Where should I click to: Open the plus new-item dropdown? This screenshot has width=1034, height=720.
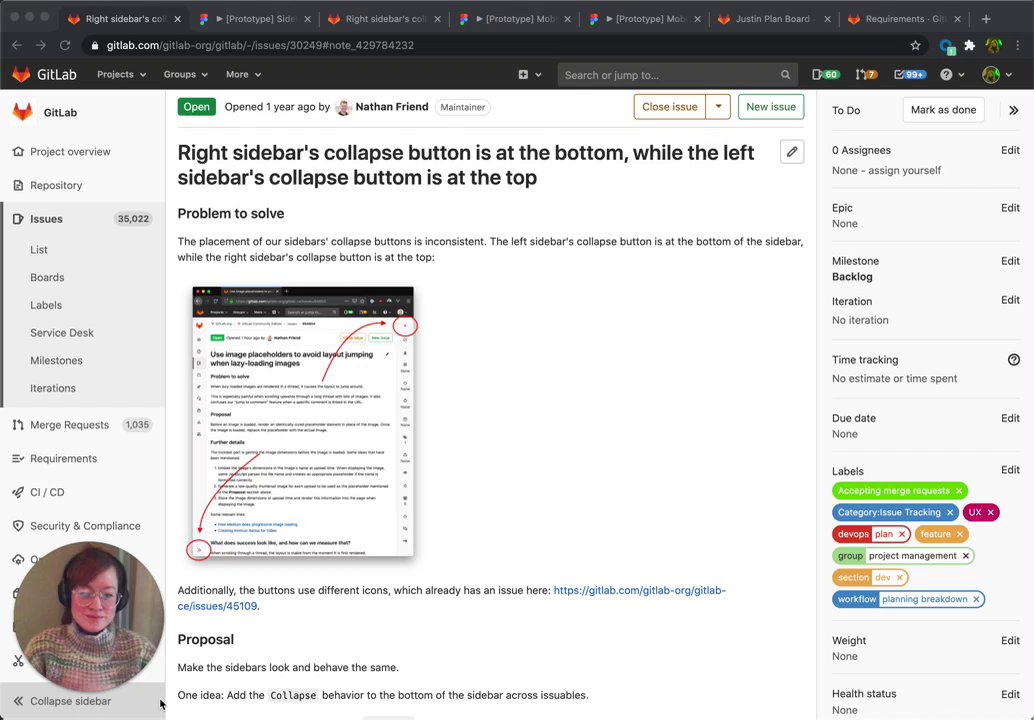point(530,75)
